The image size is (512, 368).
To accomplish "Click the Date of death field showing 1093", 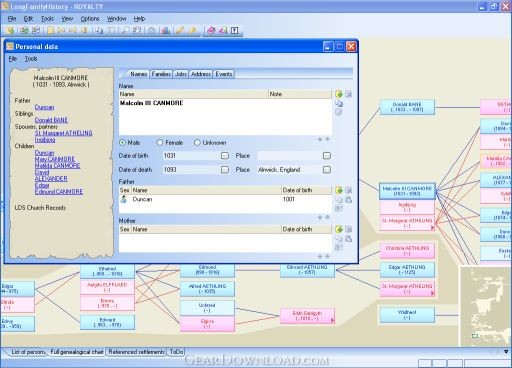I will click(192, 170).
